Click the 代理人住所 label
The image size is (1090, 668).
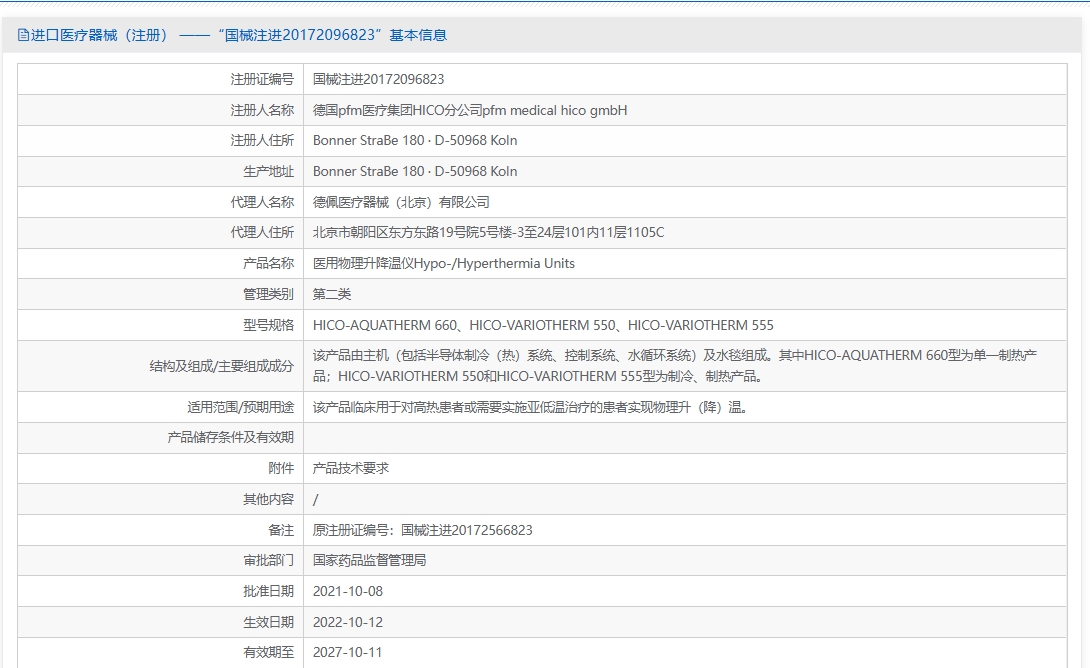(x=262, y=232)
